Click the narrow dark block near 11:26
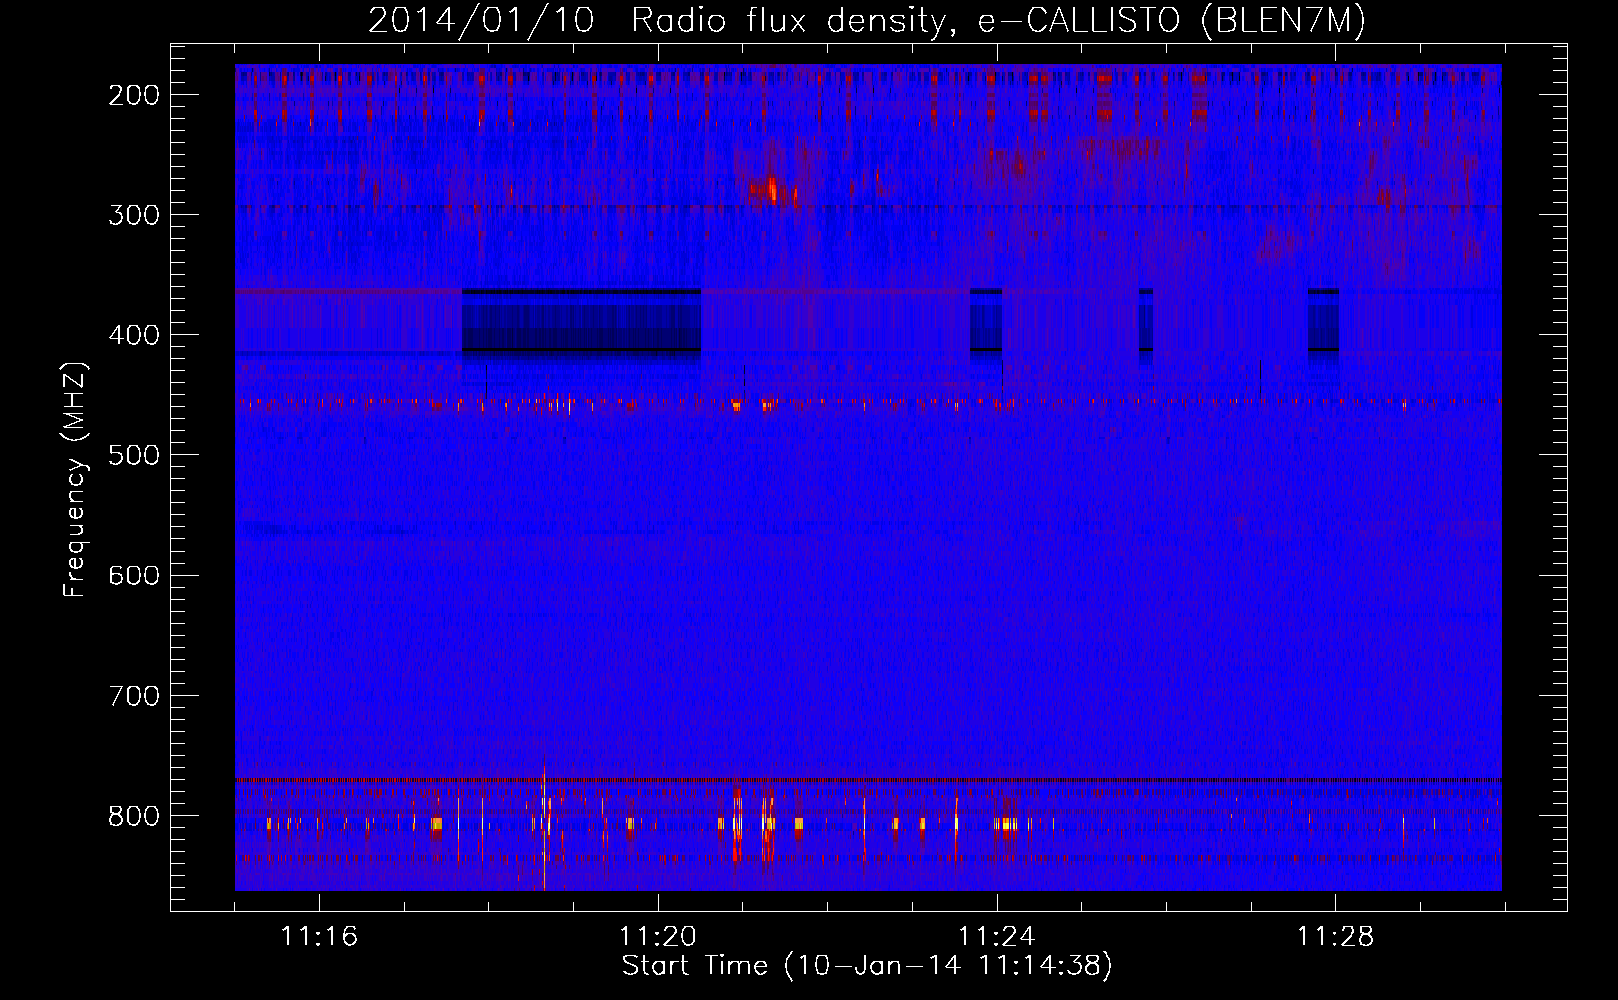 [x=1146, y=320]
